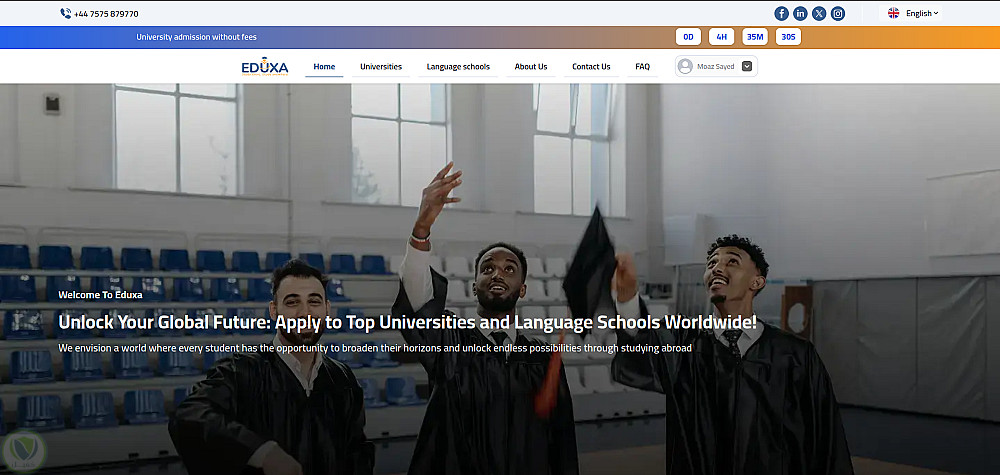
Task: Expand the Moaz Sayed account arrow
Action: tap(747, 66)
